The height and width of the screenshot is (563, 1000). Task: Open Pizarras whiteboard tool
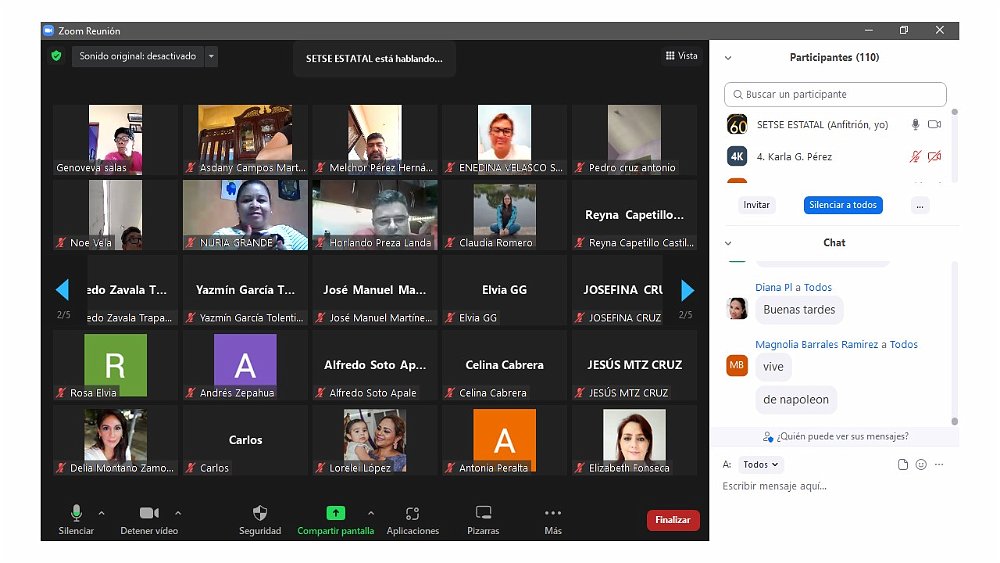pos(483,514)
